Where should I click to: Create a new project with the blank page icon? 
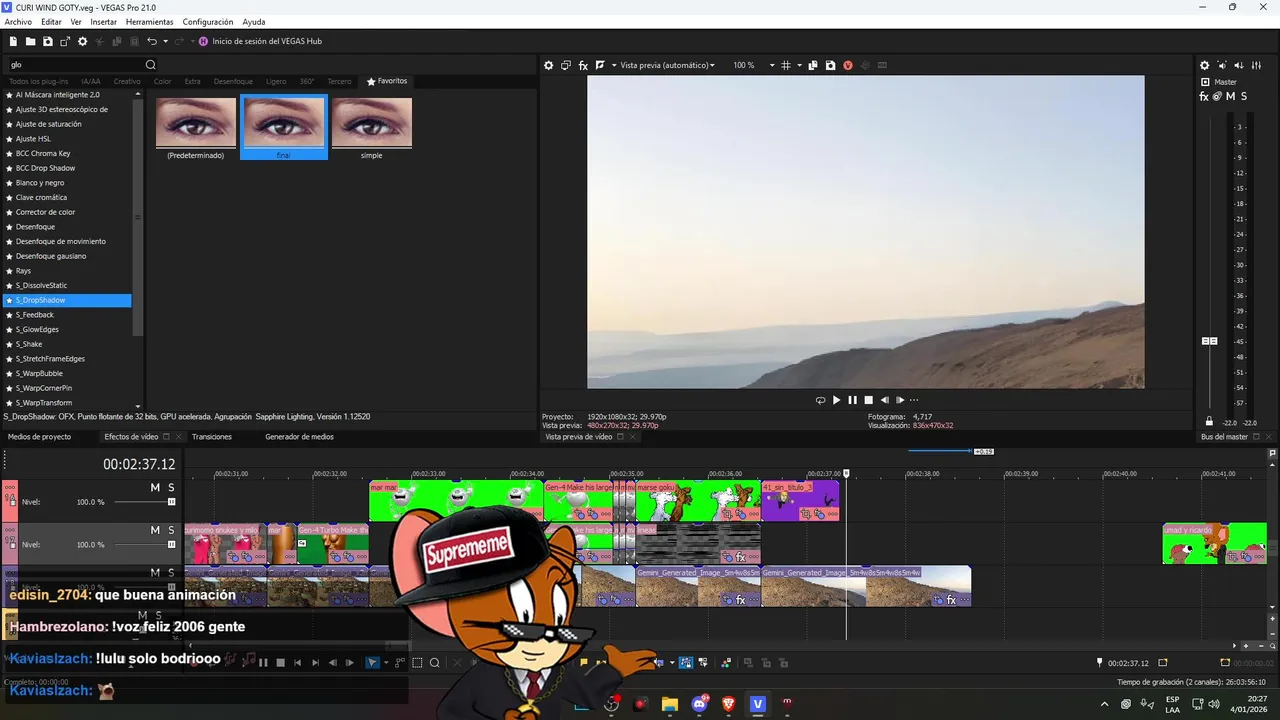tap(13, 41)
